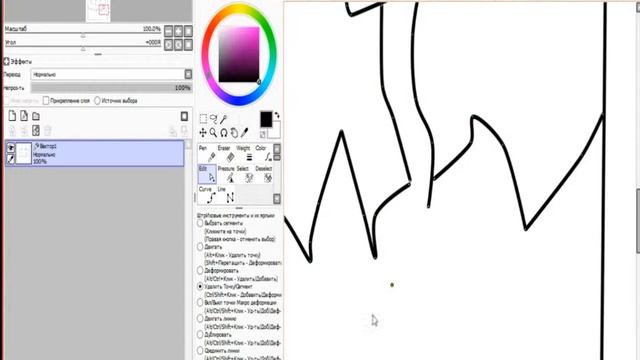
Task: Create a new linework layer
Action: coord(24,116)
